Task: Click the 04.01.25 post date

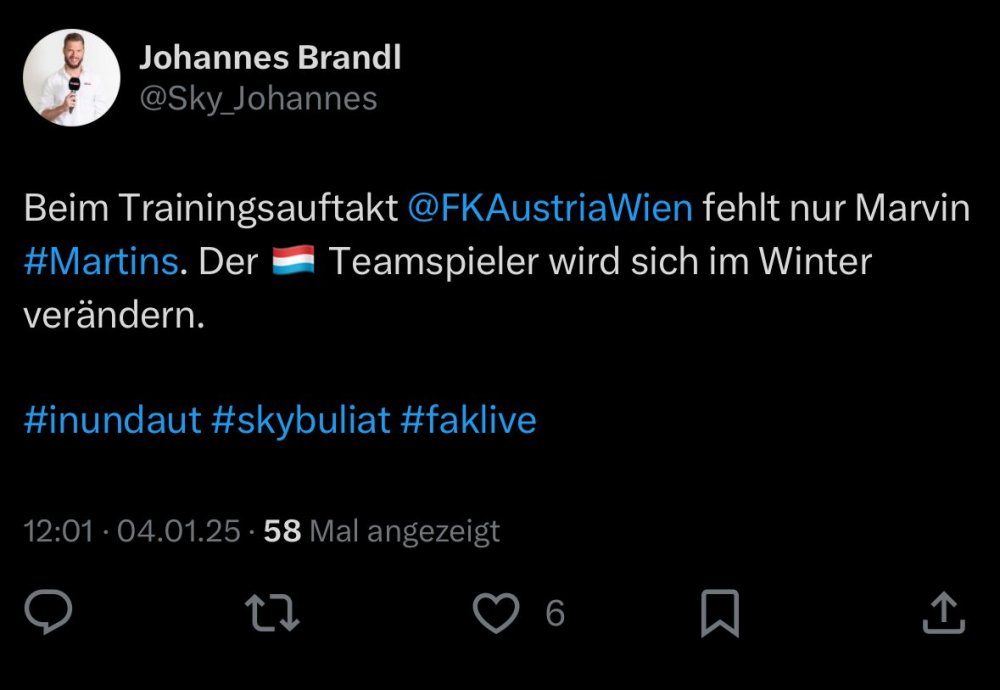Action: (178, 531)
